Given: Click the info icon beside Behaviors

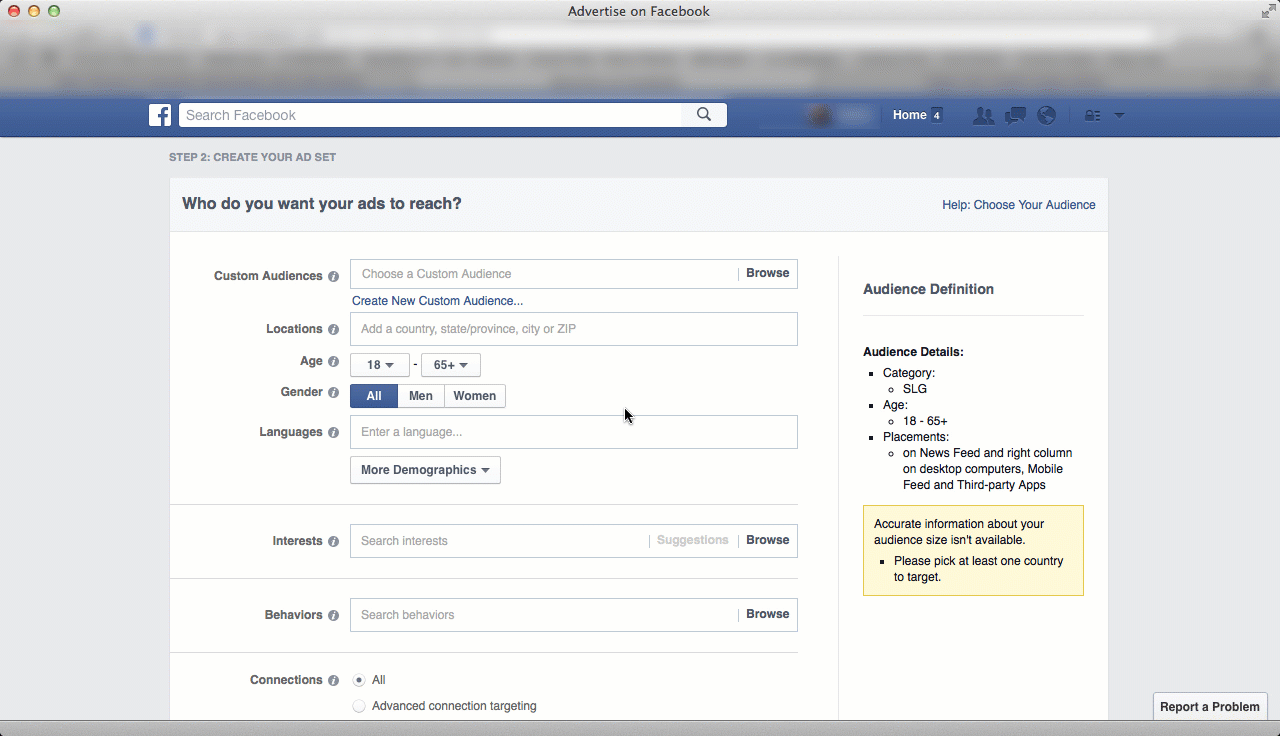Looking at the screenshot, I should click(333, 616).
